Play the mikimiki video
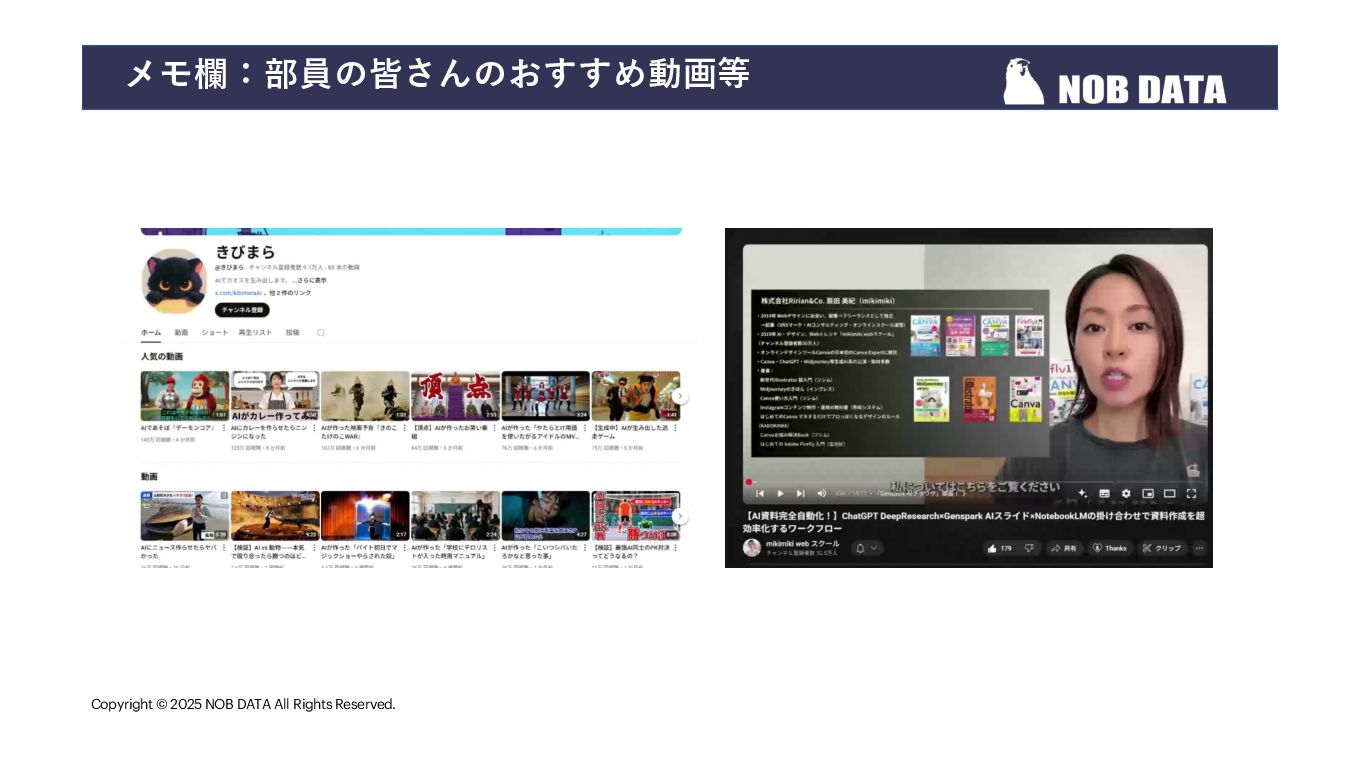 [x=781, y=493]
